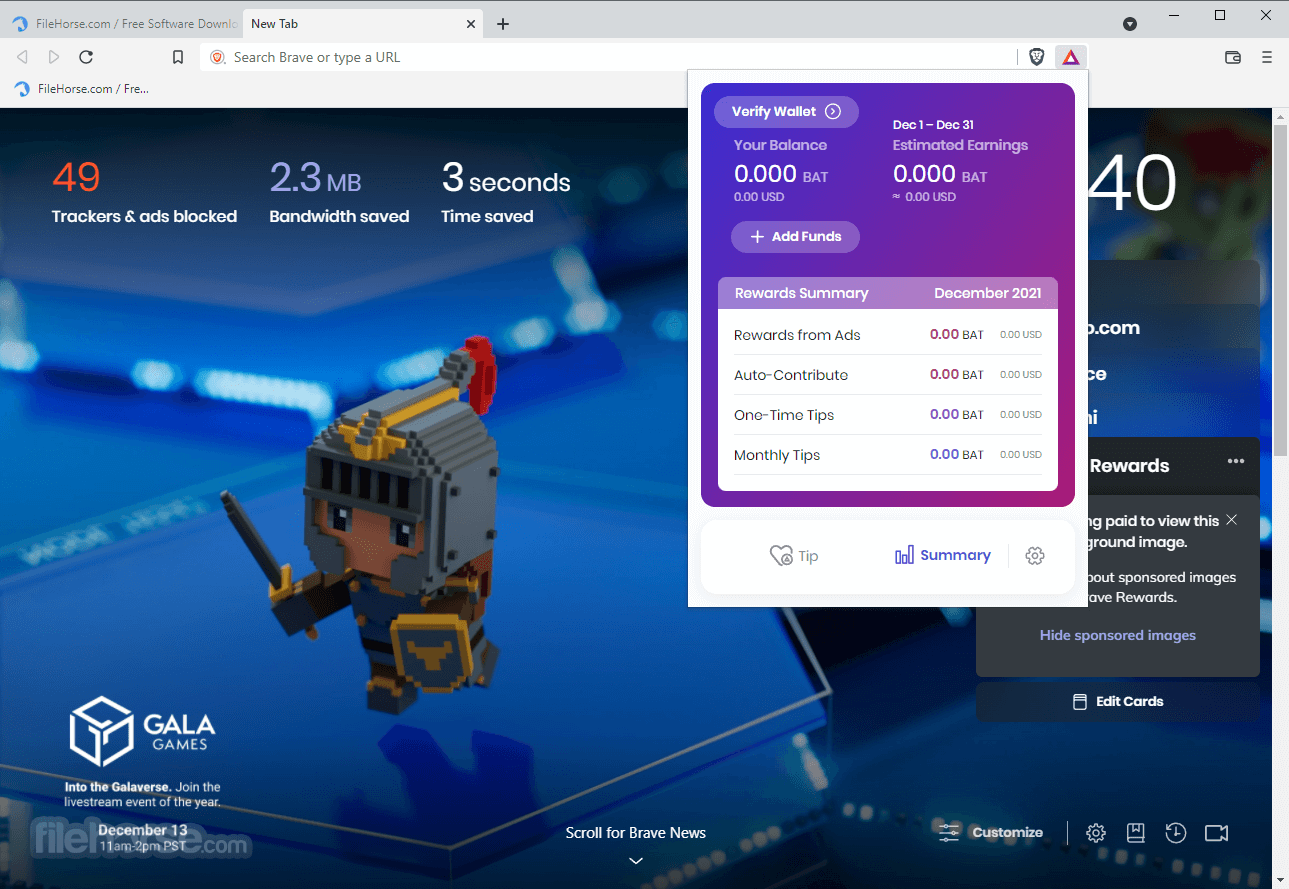Click the Estimated Earnings 0.000 BAT value
Screen dimensions: 1289x889
click(940, 175)
